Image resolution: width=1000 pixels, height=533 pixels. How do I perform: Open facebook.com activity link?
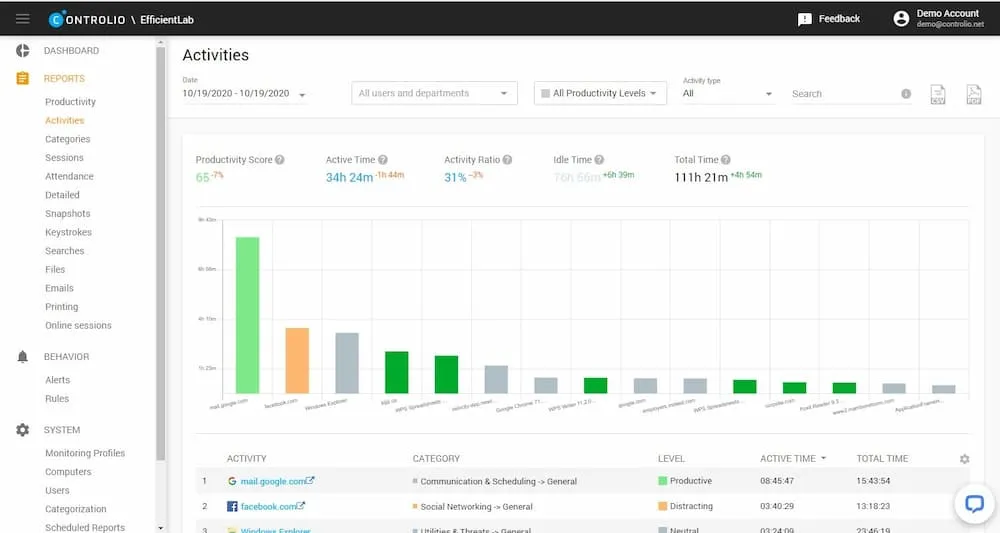[x=272, y=506]
